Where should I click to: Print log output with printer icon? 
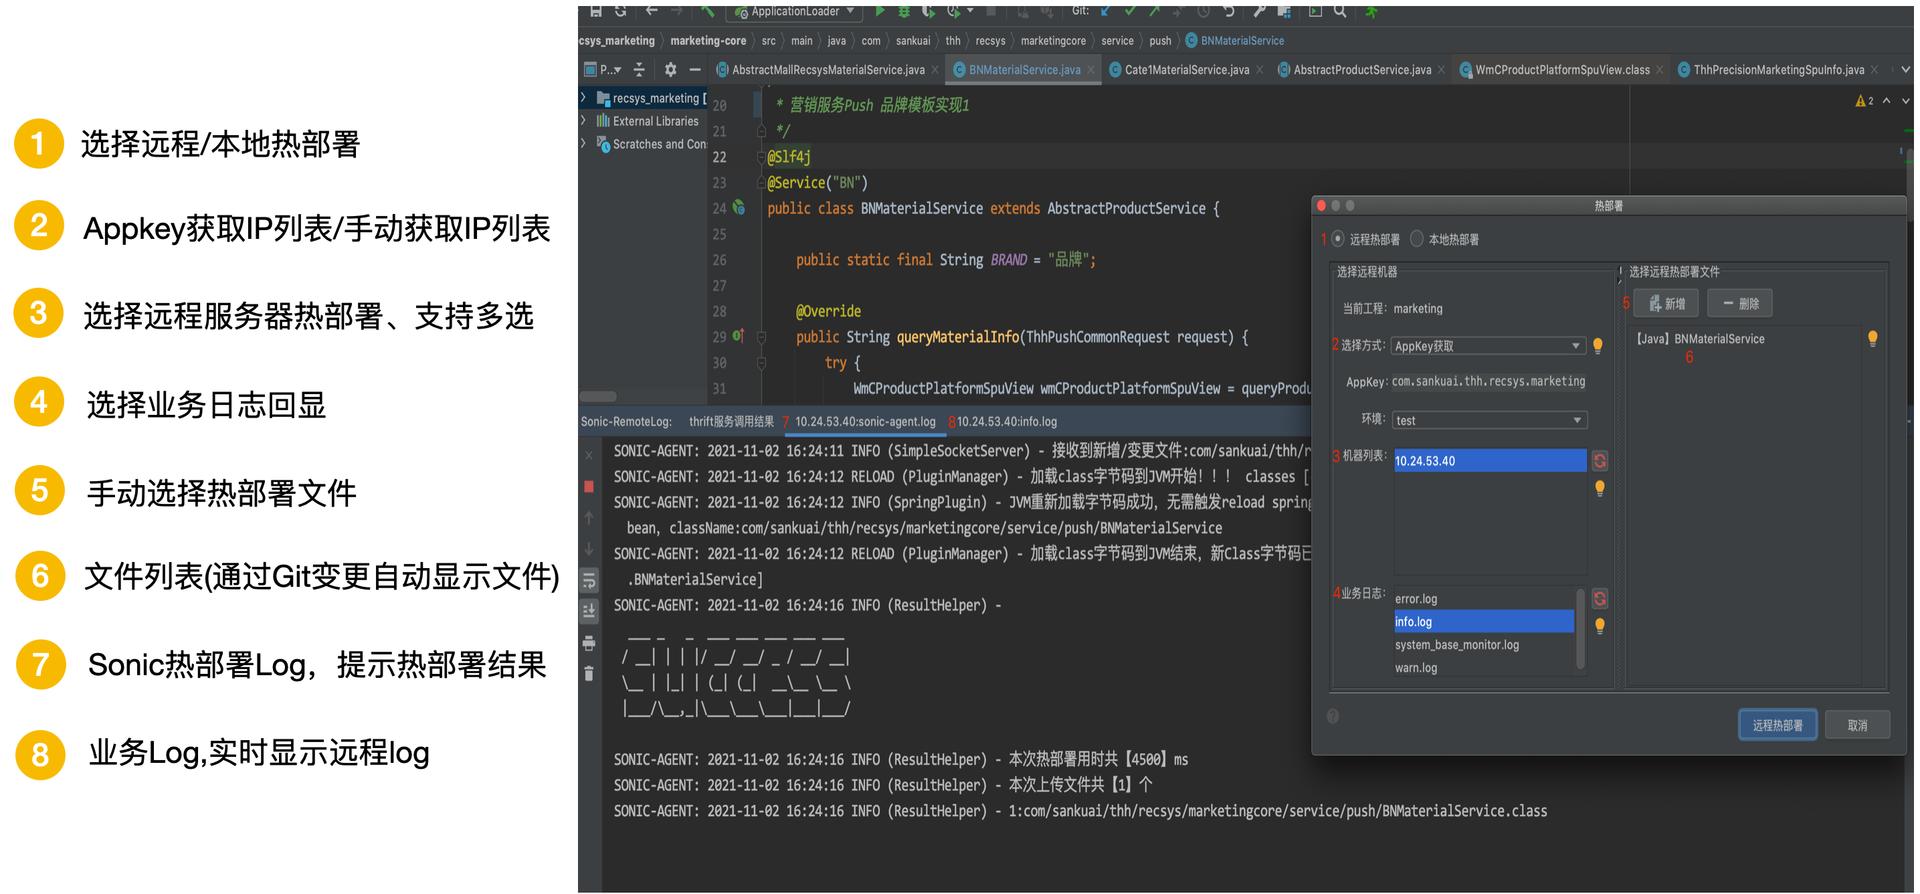coord(589,642)
